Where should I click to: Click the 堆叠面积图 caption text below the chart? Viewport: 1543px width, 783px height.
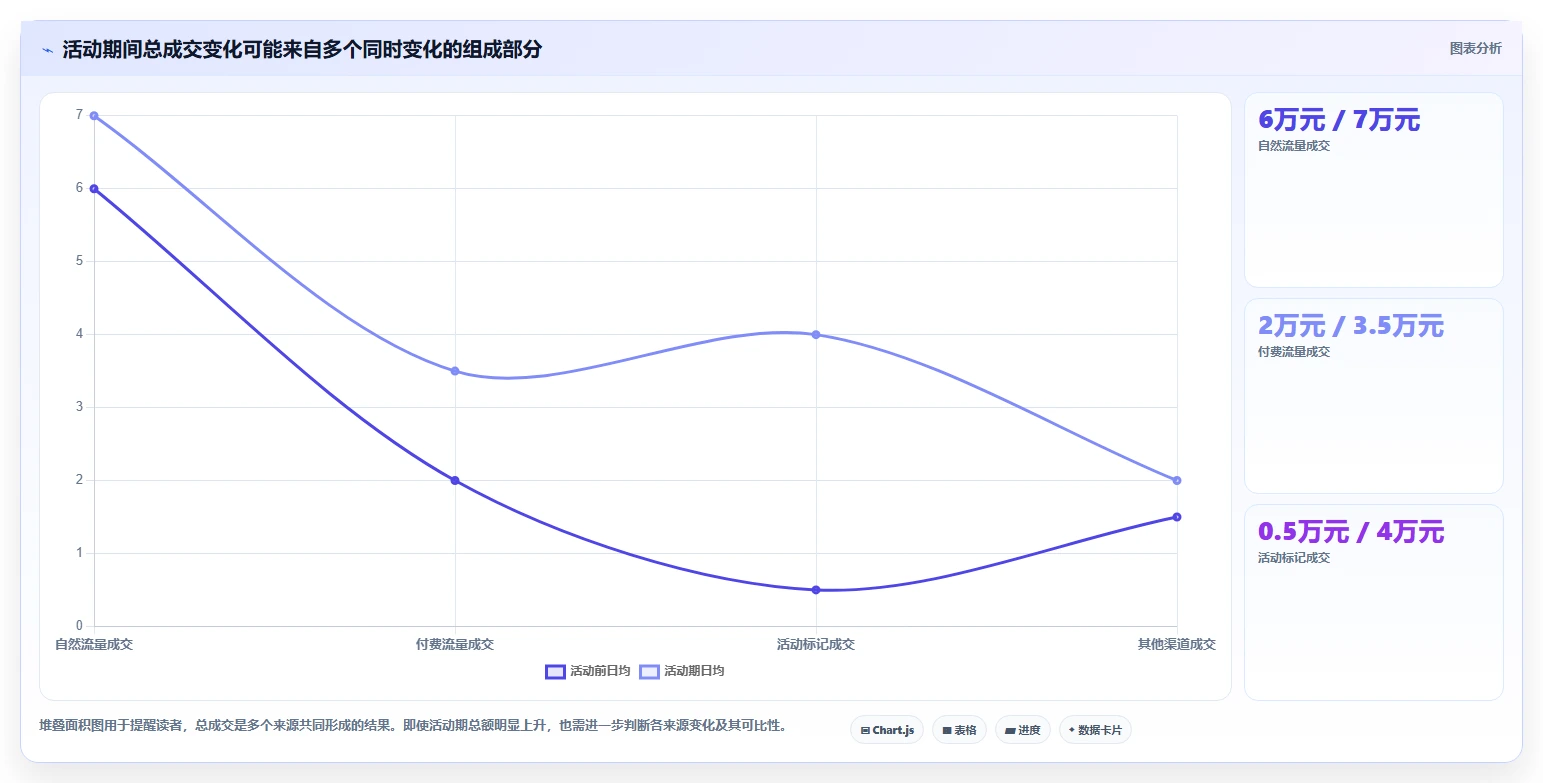click(413, 725)
